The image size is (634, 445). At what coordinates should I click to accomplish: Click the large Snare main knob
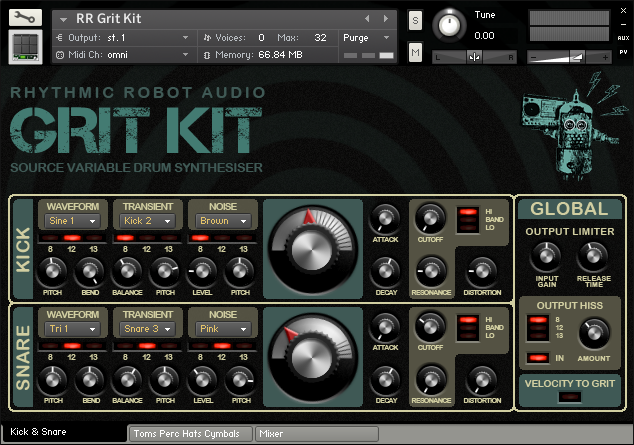click(x=312, y=357)
